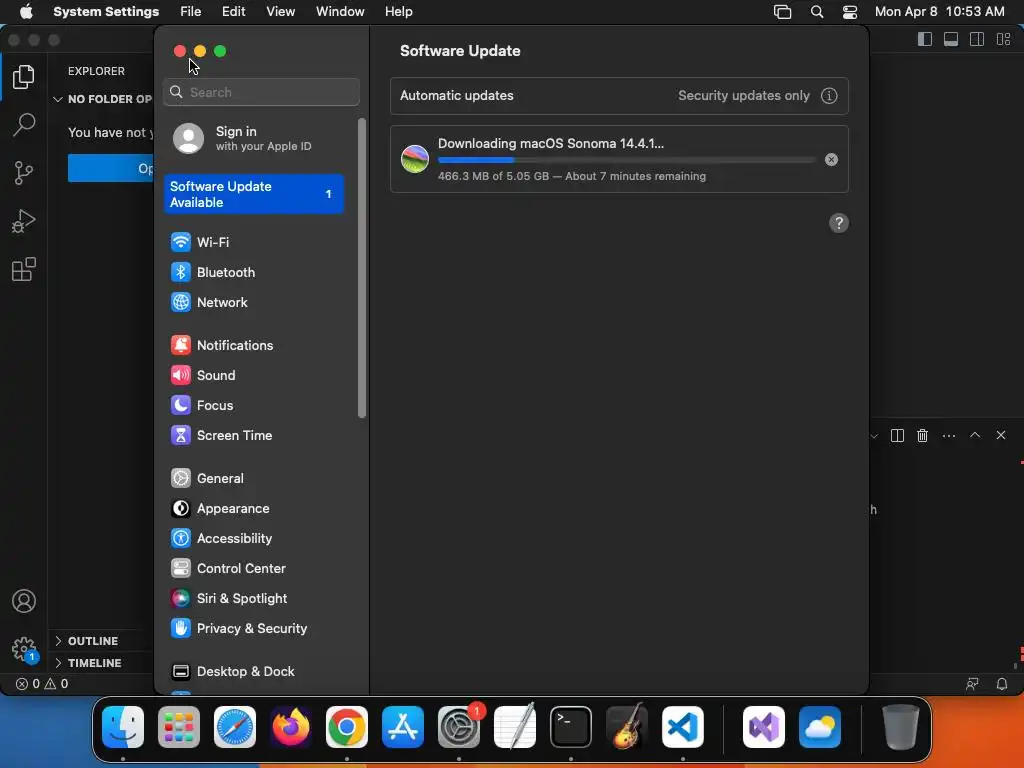Open VS Code notifications bell
The width and height of the screenshot is (1024, 768).
click(1001, 684)
